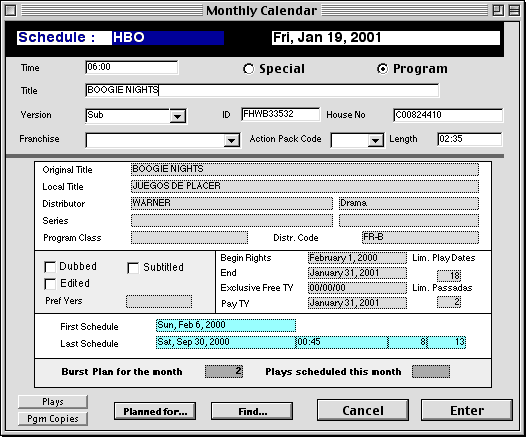526x437 pixels.
Task: Click the Version field showing Sub
Action: (128, 116)
